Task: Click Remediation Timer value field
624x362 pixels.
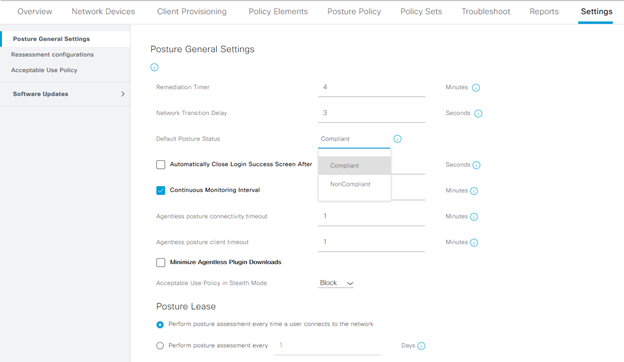Action: coord(371,87)
